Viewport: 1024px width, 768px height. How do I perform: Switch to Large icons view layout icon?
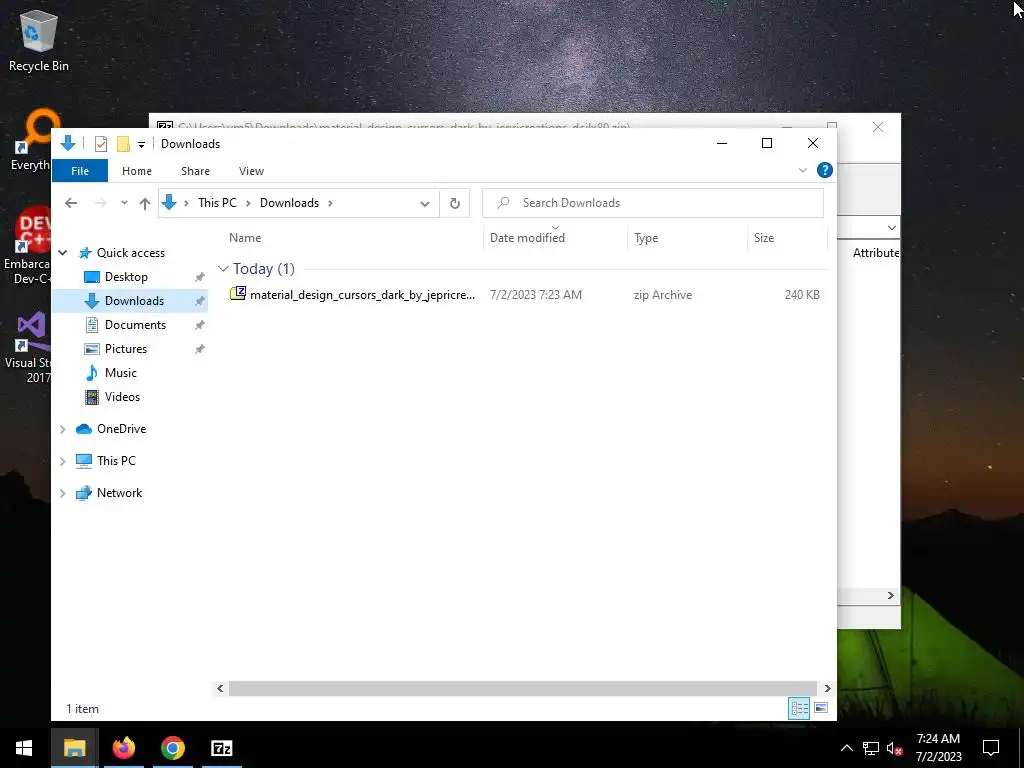tap(822, 709)
